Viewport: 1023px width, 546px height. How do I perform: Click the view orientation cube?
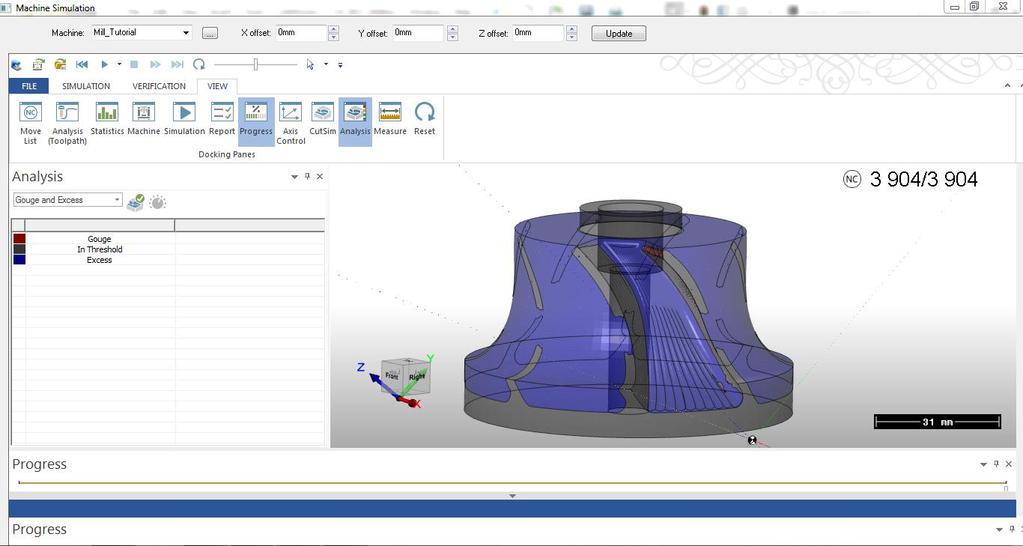click(x=405, y=376)
